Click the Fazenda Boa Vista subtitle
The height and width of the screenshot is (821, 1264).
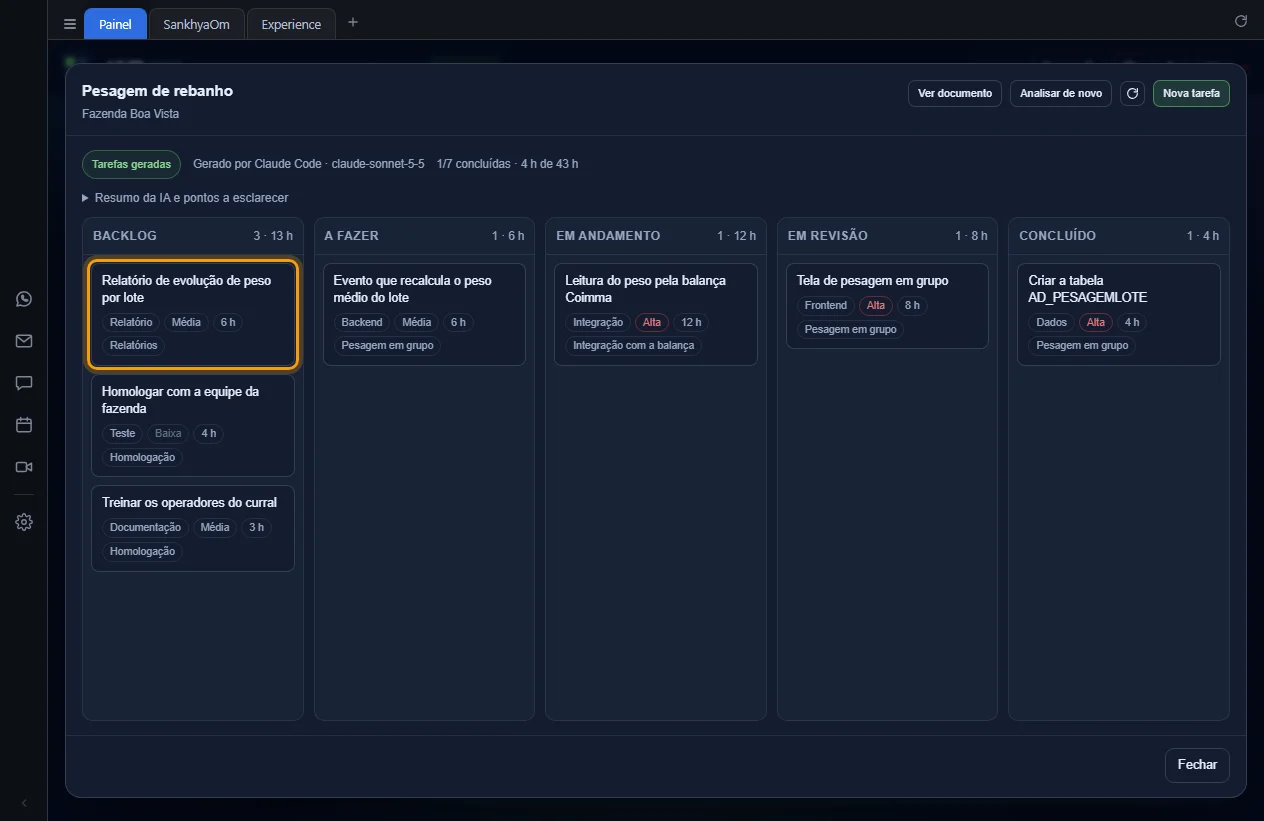click(131, 114)
